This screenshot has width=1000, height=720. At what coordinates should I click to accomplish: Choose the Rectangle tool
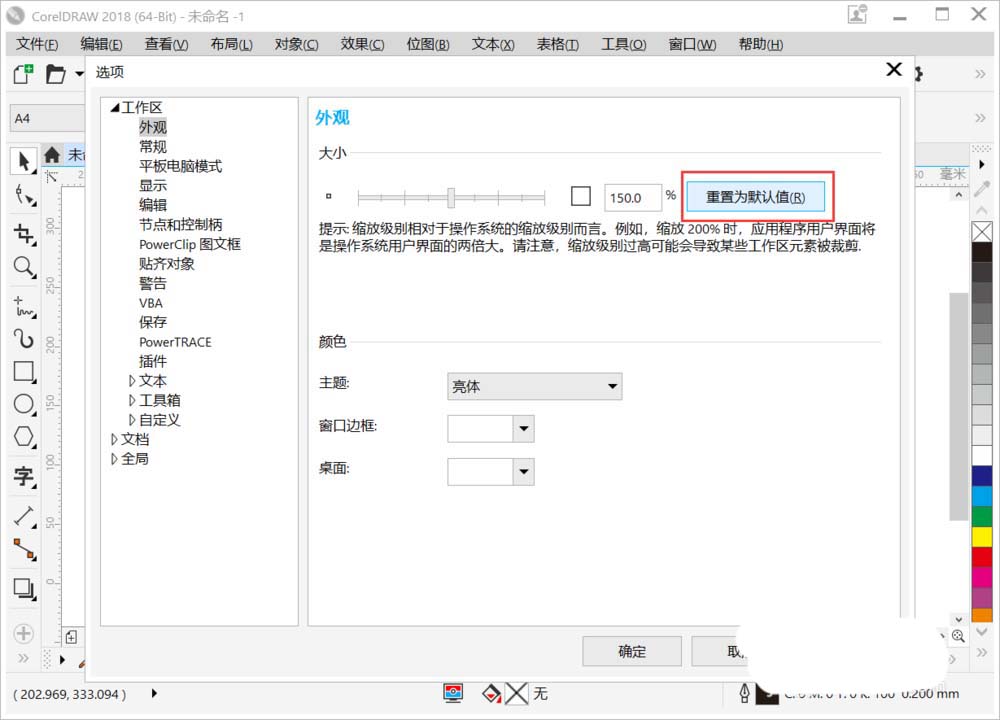pos(22,371)
